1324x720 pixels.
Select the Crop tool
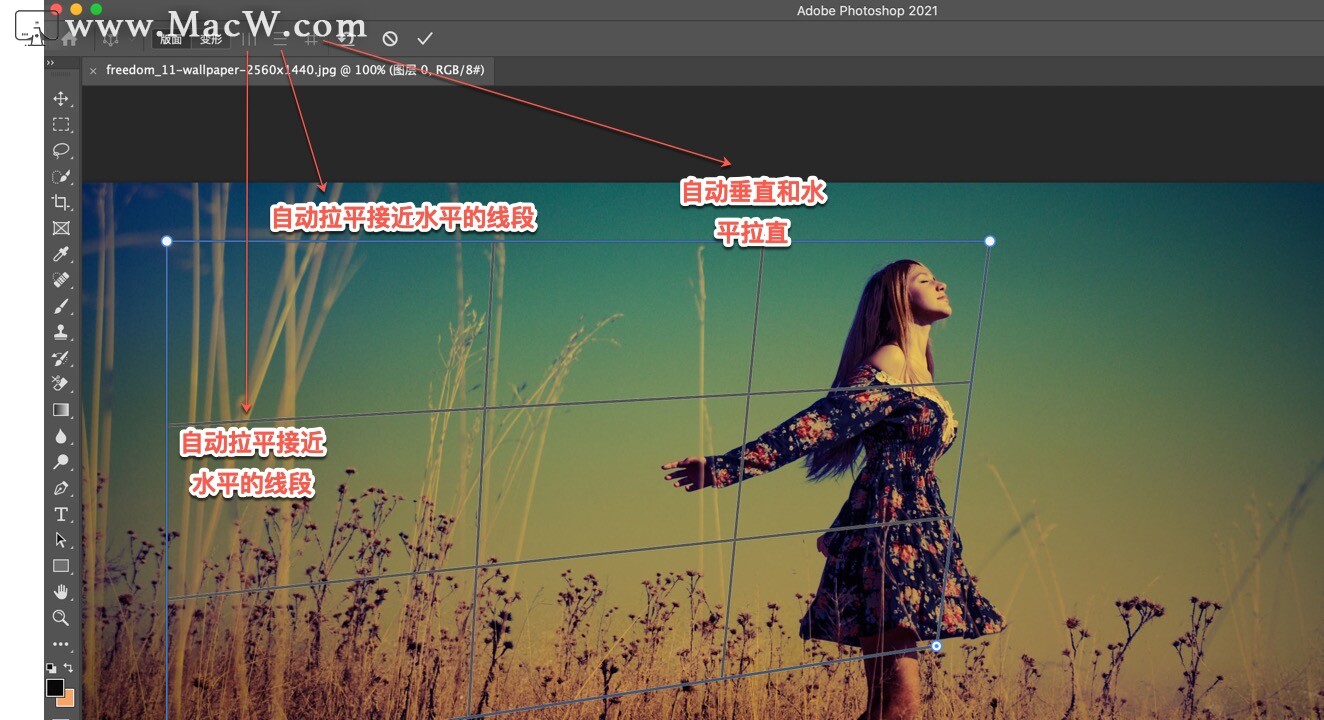pyautogui.click(x=62, y=202)
